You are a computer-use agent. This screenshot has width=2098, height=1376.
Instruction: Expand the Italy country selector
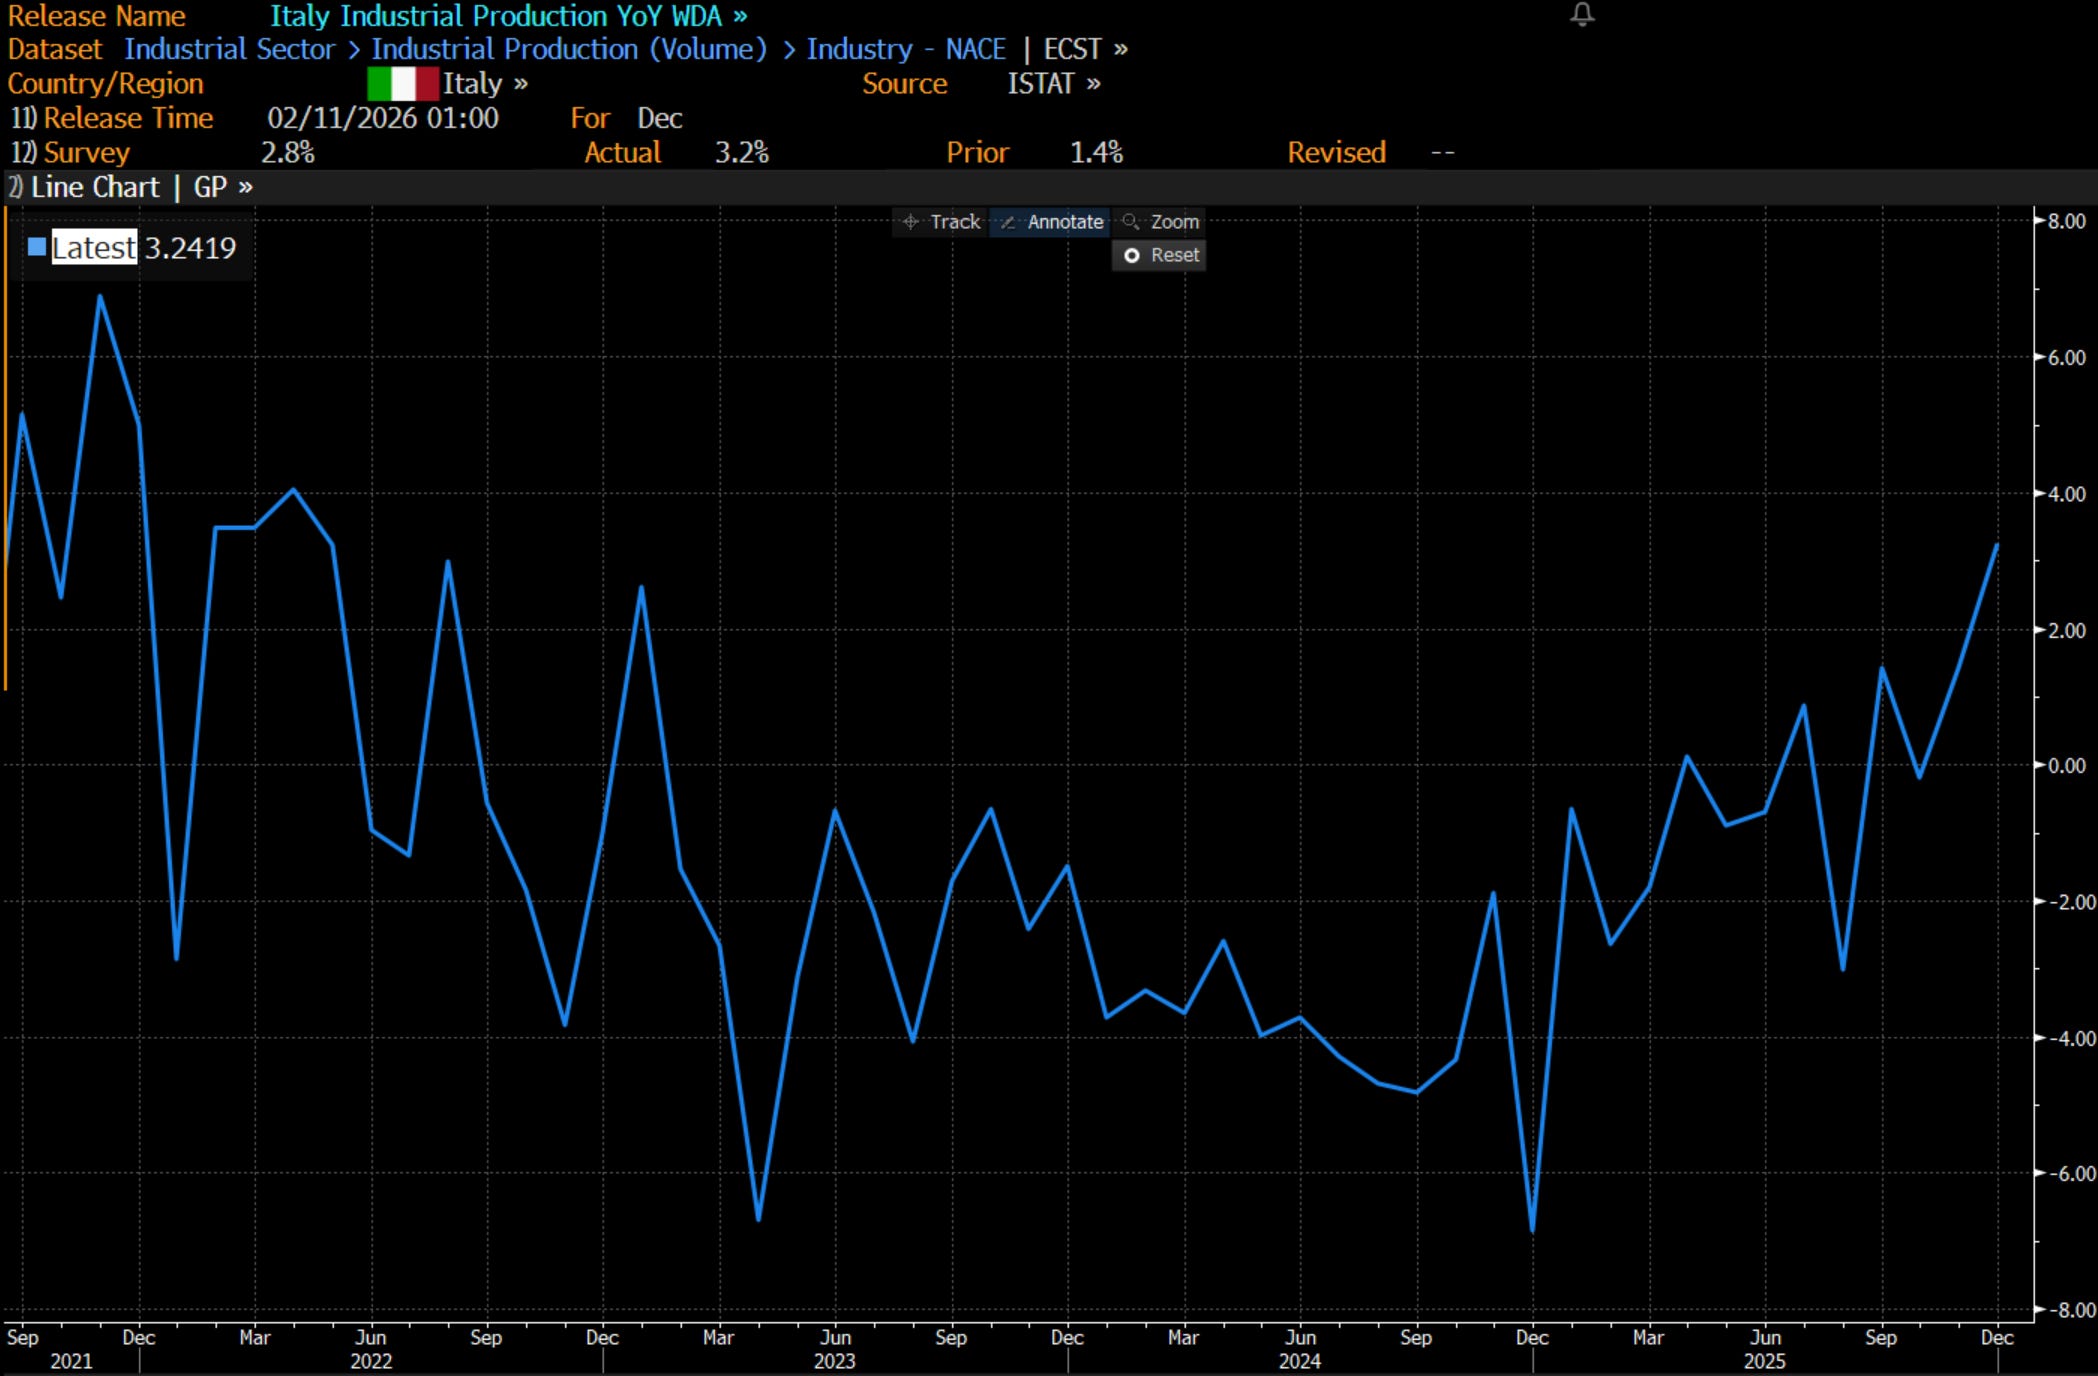click(x=485, y=84)
